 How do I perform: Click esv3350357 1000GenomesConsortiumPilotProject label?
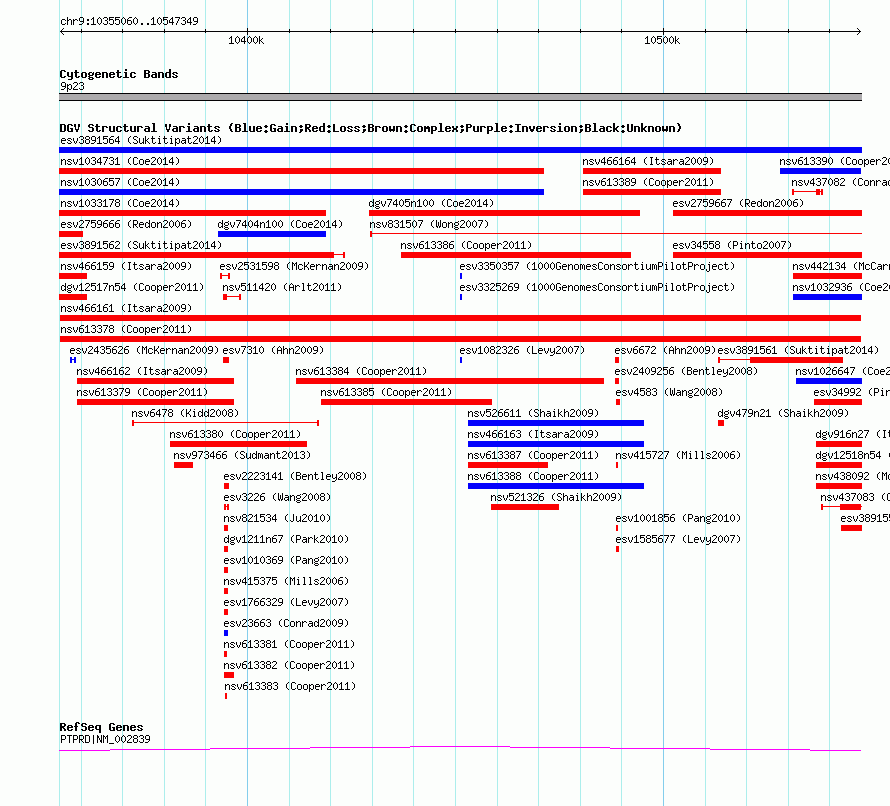(597, 266)
